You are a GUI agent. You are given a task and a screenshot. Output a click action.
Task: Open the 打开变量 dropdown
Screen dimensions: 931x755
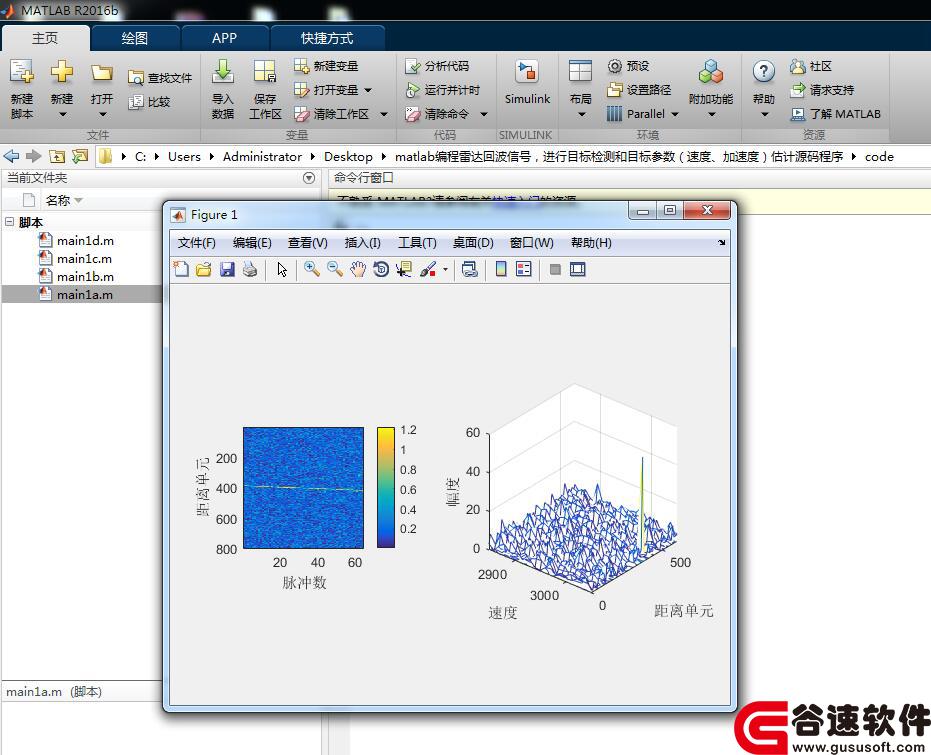pyautogui.click(x=368, y=90)
